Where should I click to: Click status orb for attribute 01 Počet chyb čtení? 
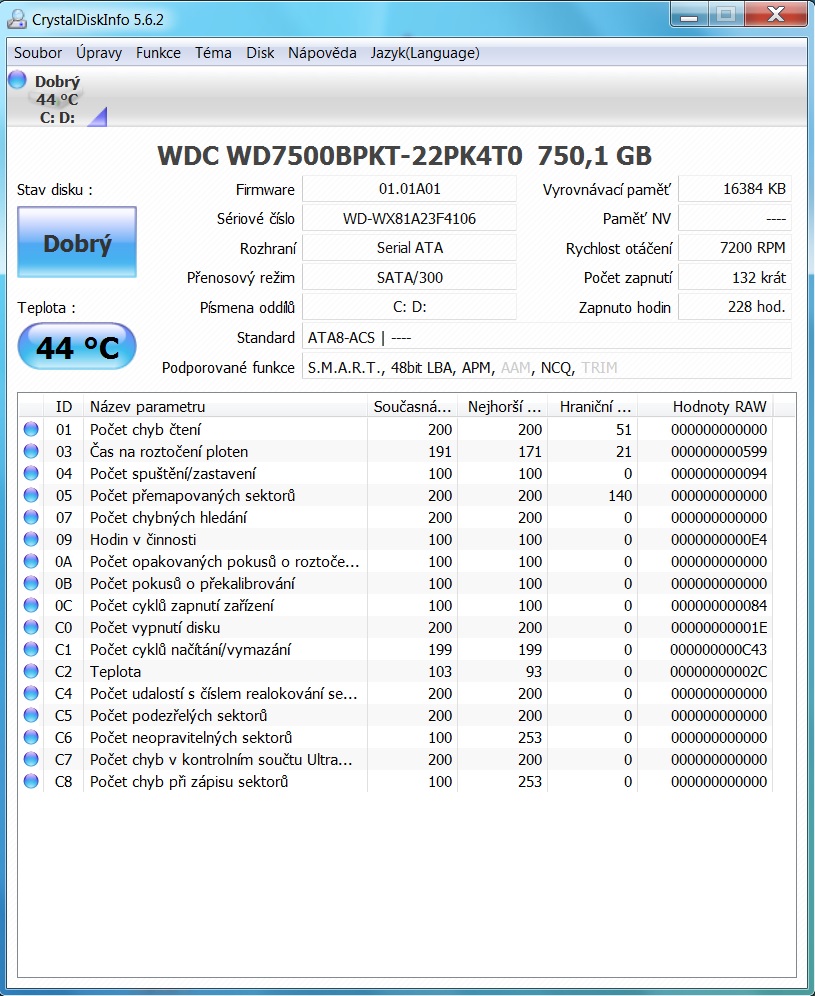tap(31, 429)
